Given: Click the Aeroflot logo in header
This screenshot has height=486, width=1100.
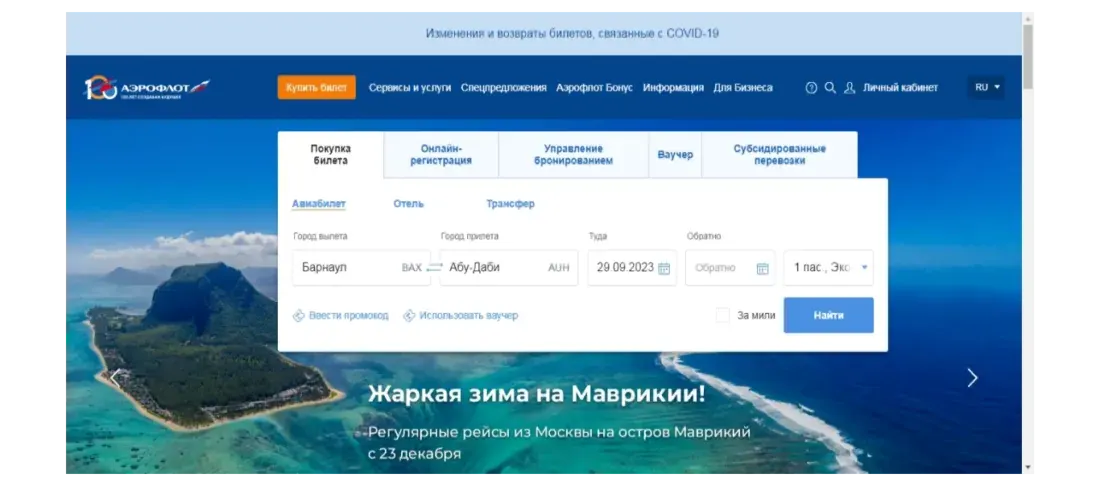Looking at the screenshot, I should point(147,88).
